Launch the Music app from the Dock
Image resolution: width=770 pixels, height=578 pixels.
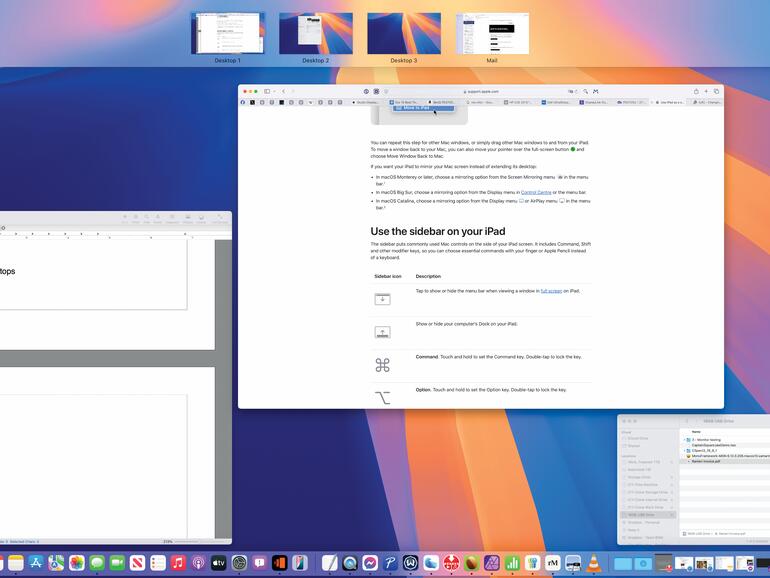tap(178, 564)
